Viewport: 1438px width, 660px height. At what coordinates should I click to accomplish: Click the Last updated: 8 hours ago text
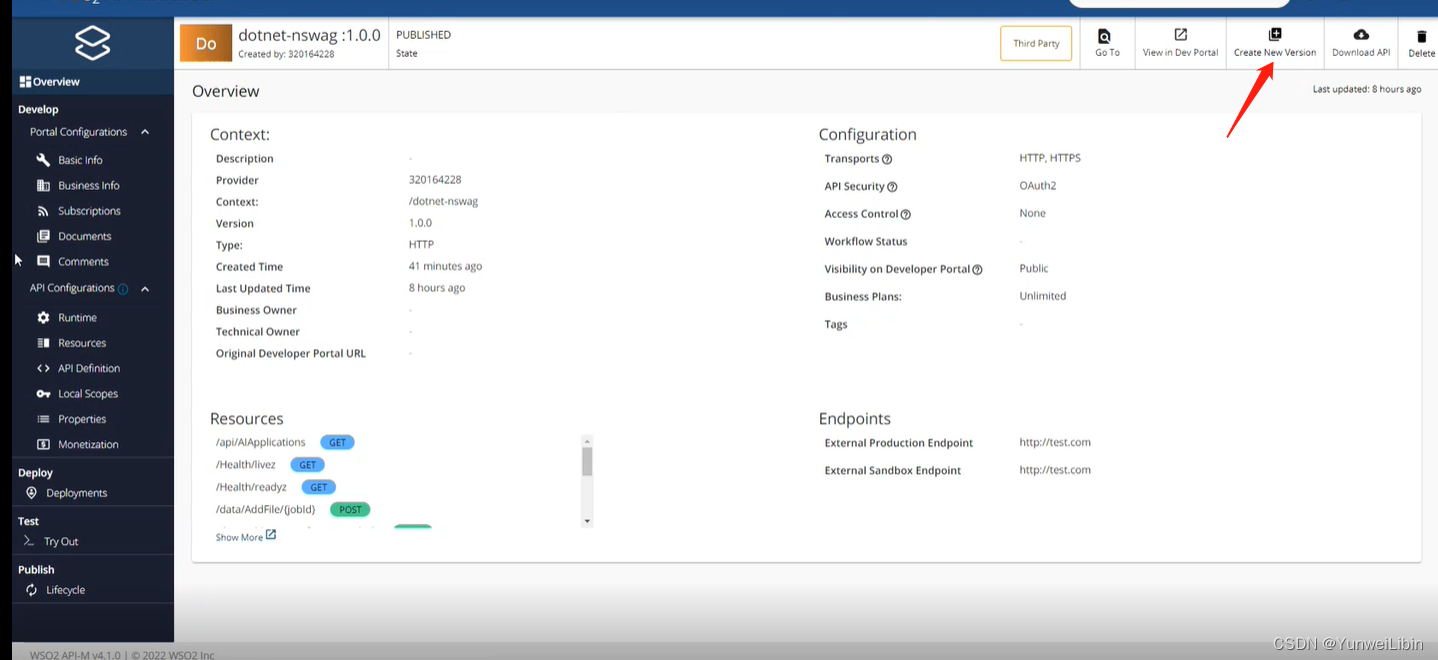[x=1366, y=89]
